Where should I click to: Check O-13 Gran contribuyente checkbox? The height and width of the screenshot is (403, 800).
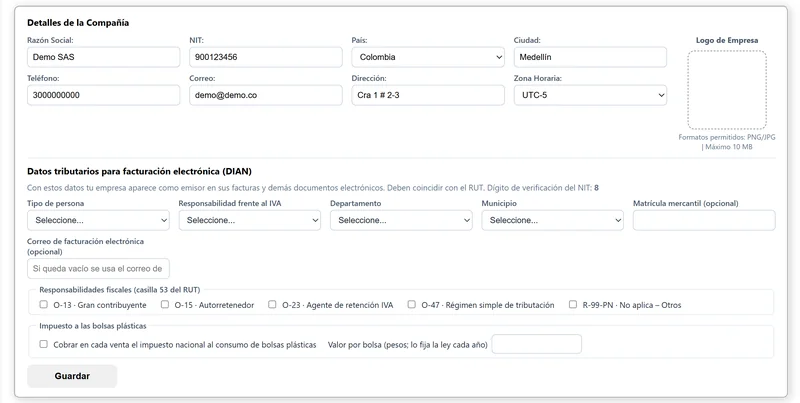click(x=44, y=305)
